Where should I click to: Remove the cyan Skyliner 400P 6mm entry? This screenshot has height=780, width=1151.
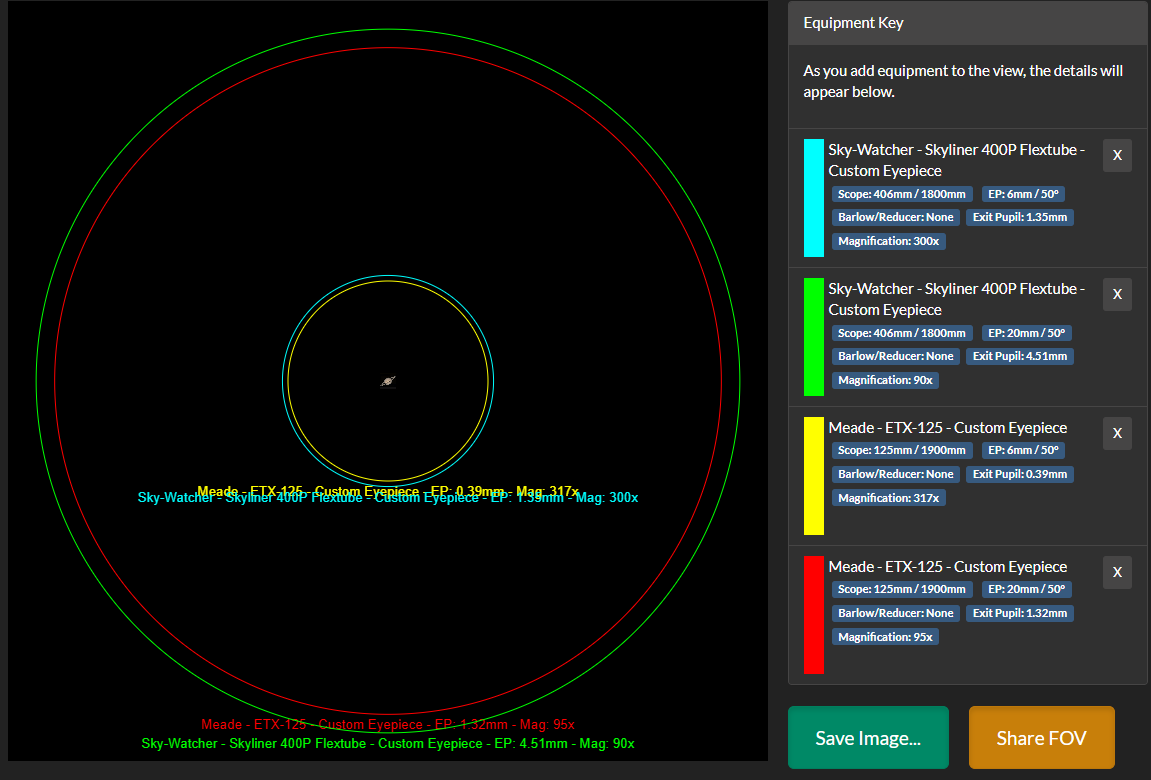[1117, 156]
